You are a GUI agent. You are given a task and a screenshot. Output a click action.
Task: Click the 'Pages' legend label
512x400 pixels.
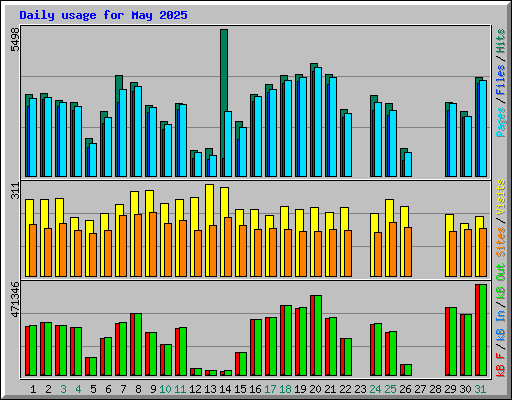coord(500,122)
